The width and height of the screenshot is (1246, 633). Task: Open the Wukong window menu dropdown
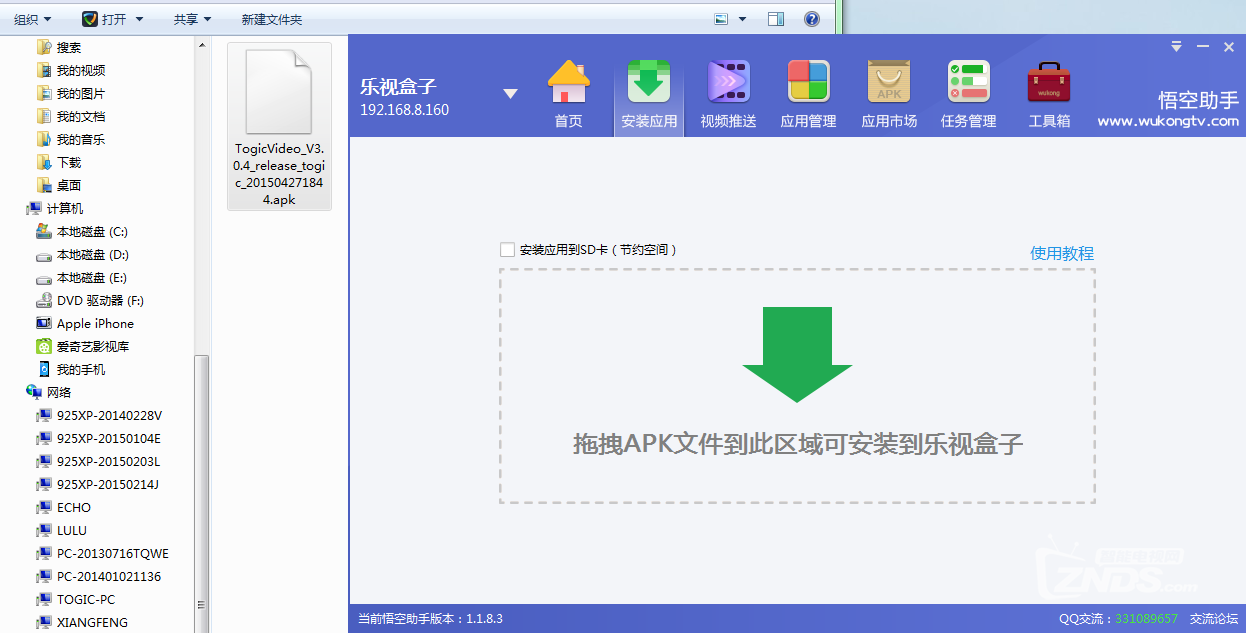click(1176, 47)
